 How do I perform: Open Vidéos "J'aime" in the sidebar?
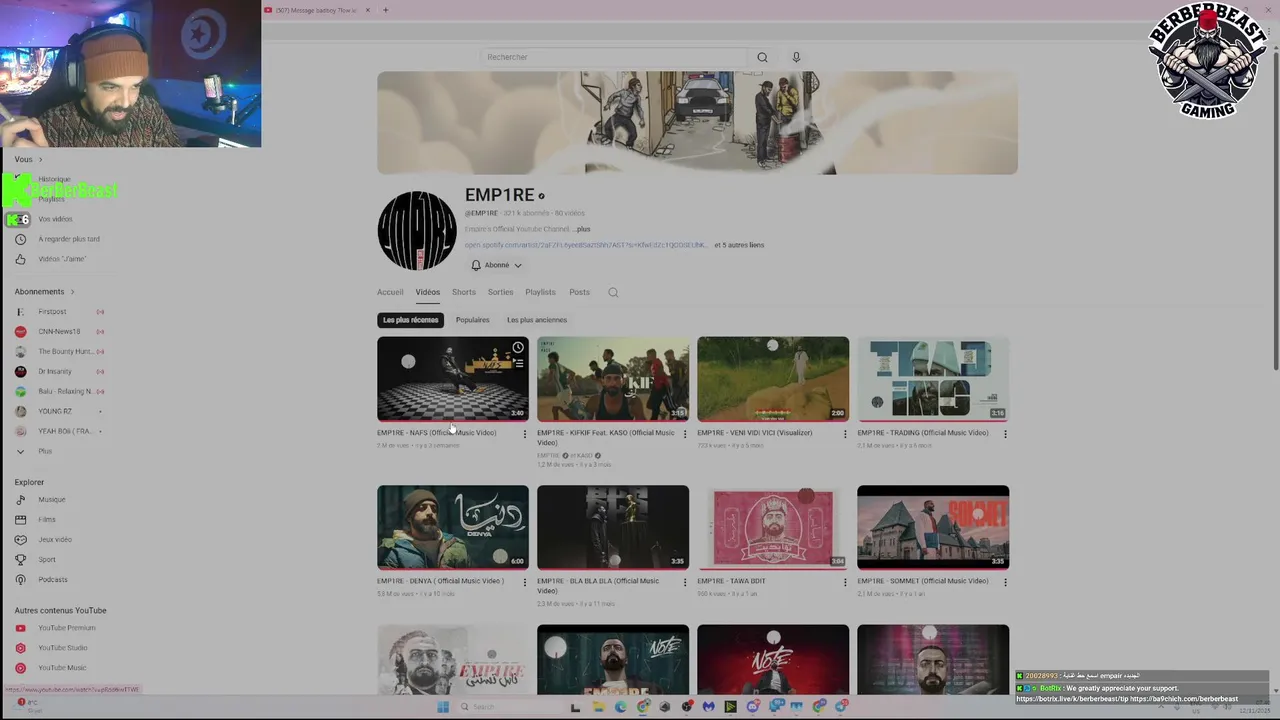[x=62, y=259]
